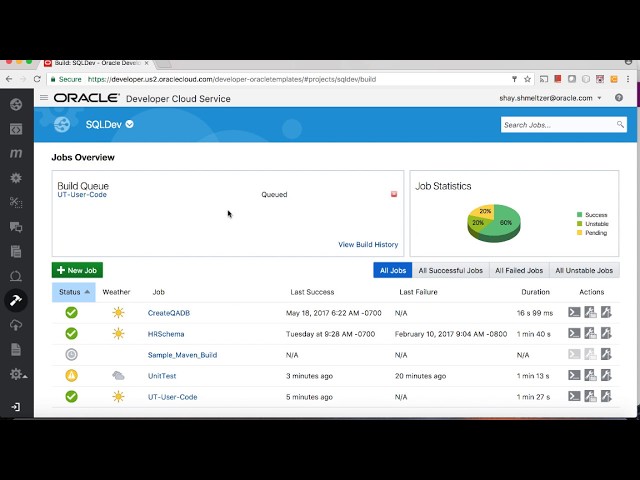
Task: Build now the HRSchema job
Action: point(606,333)
